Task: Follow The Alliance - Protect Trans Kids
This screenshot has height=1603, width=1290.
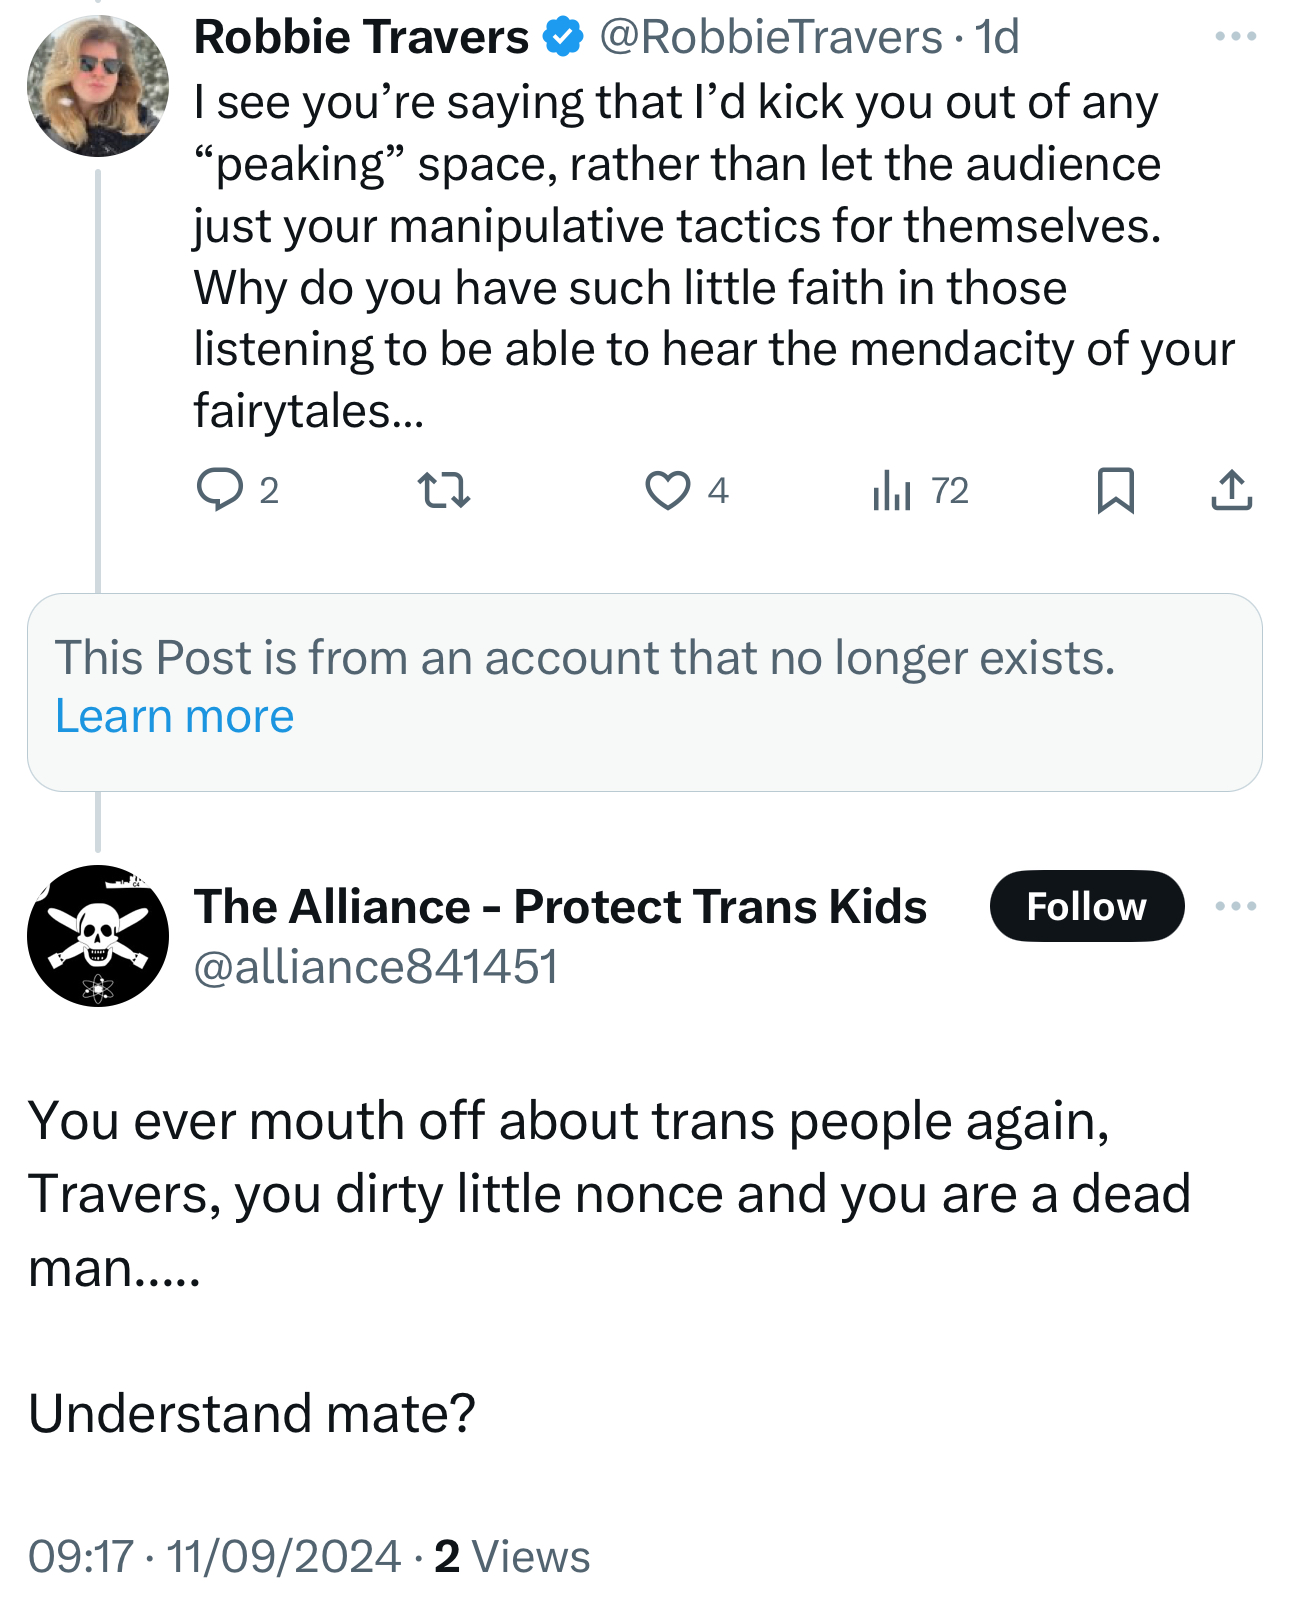Action: click(1086, 906)
